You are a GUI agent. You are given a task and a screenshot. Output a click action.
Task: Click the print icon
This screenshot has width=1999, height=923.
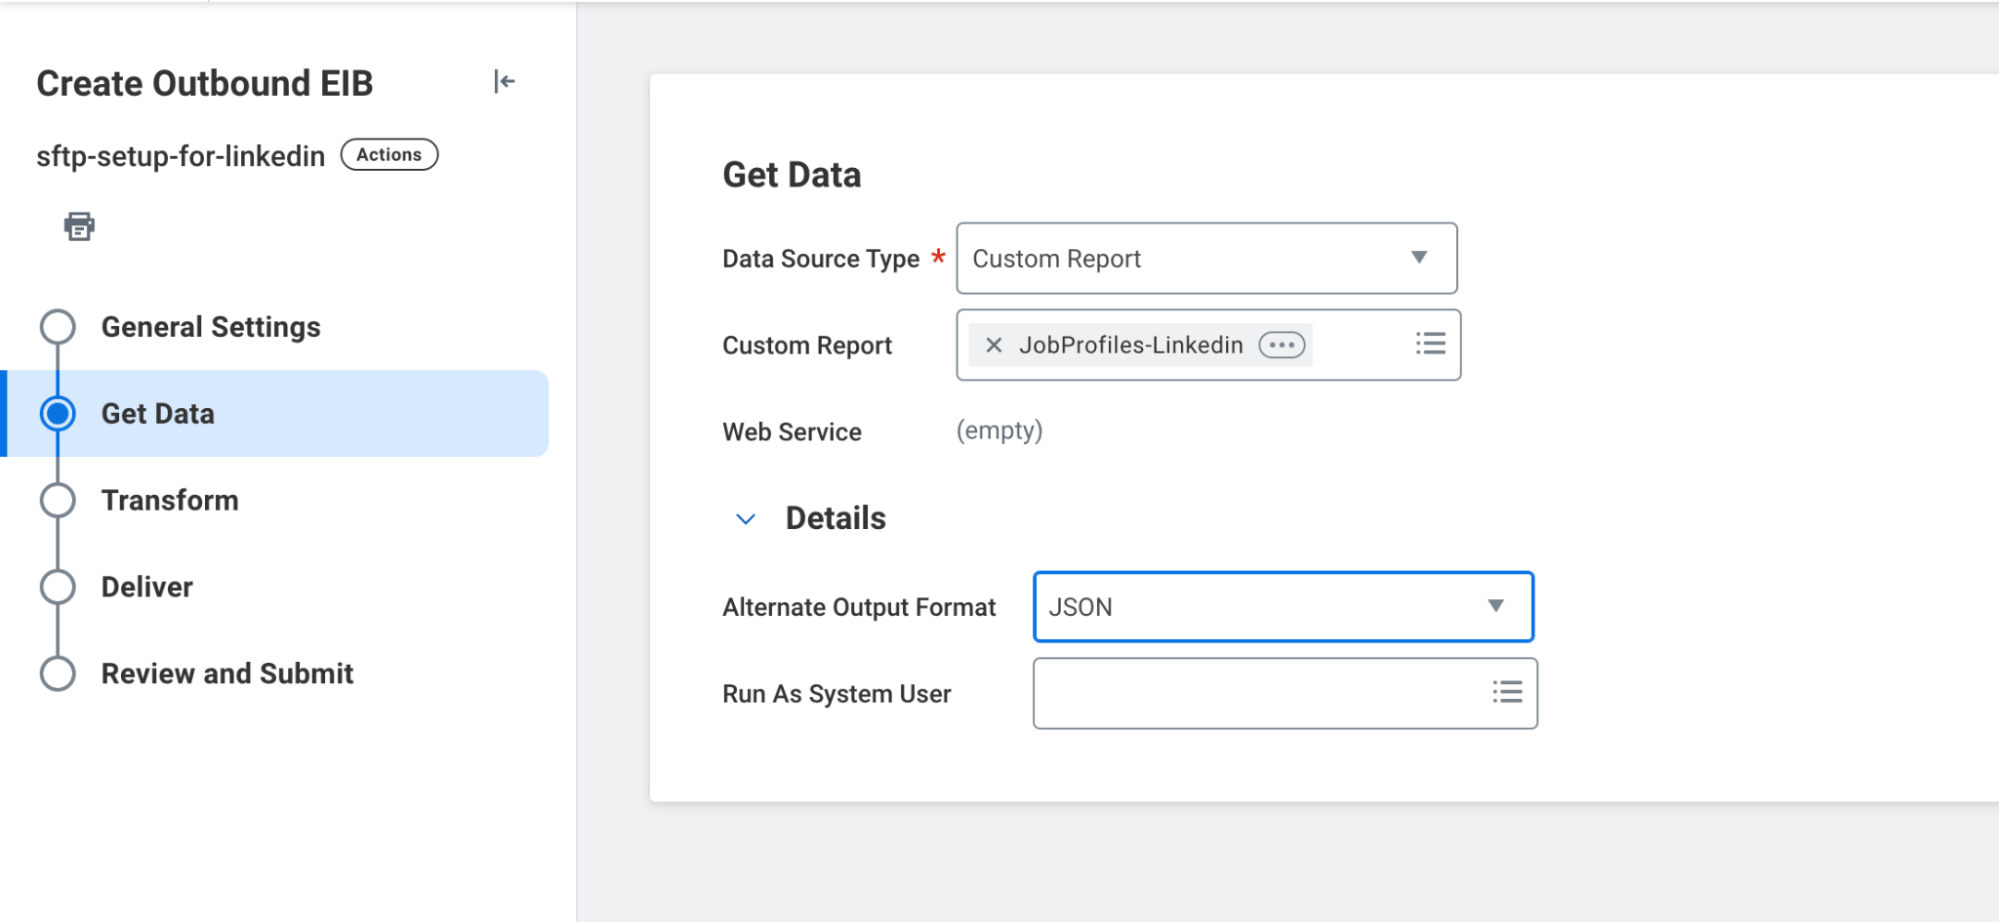[x=79, y=226]
